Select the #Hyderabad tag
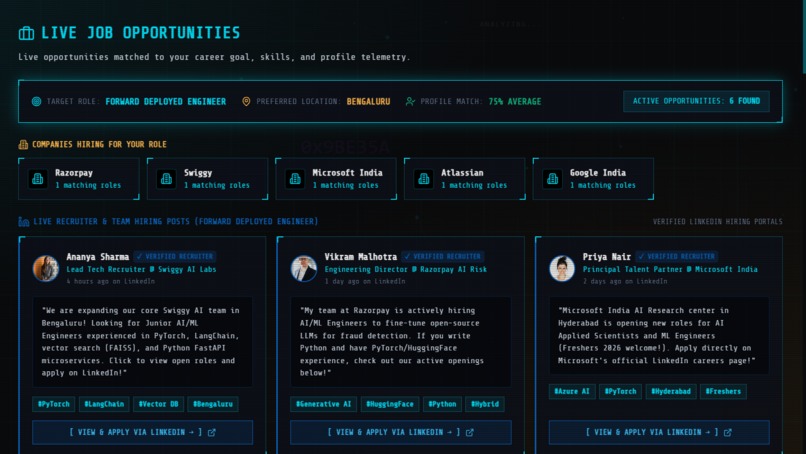The height and width of the screenshot is (454, 806). pyautogui.click(x=671, y=391)
